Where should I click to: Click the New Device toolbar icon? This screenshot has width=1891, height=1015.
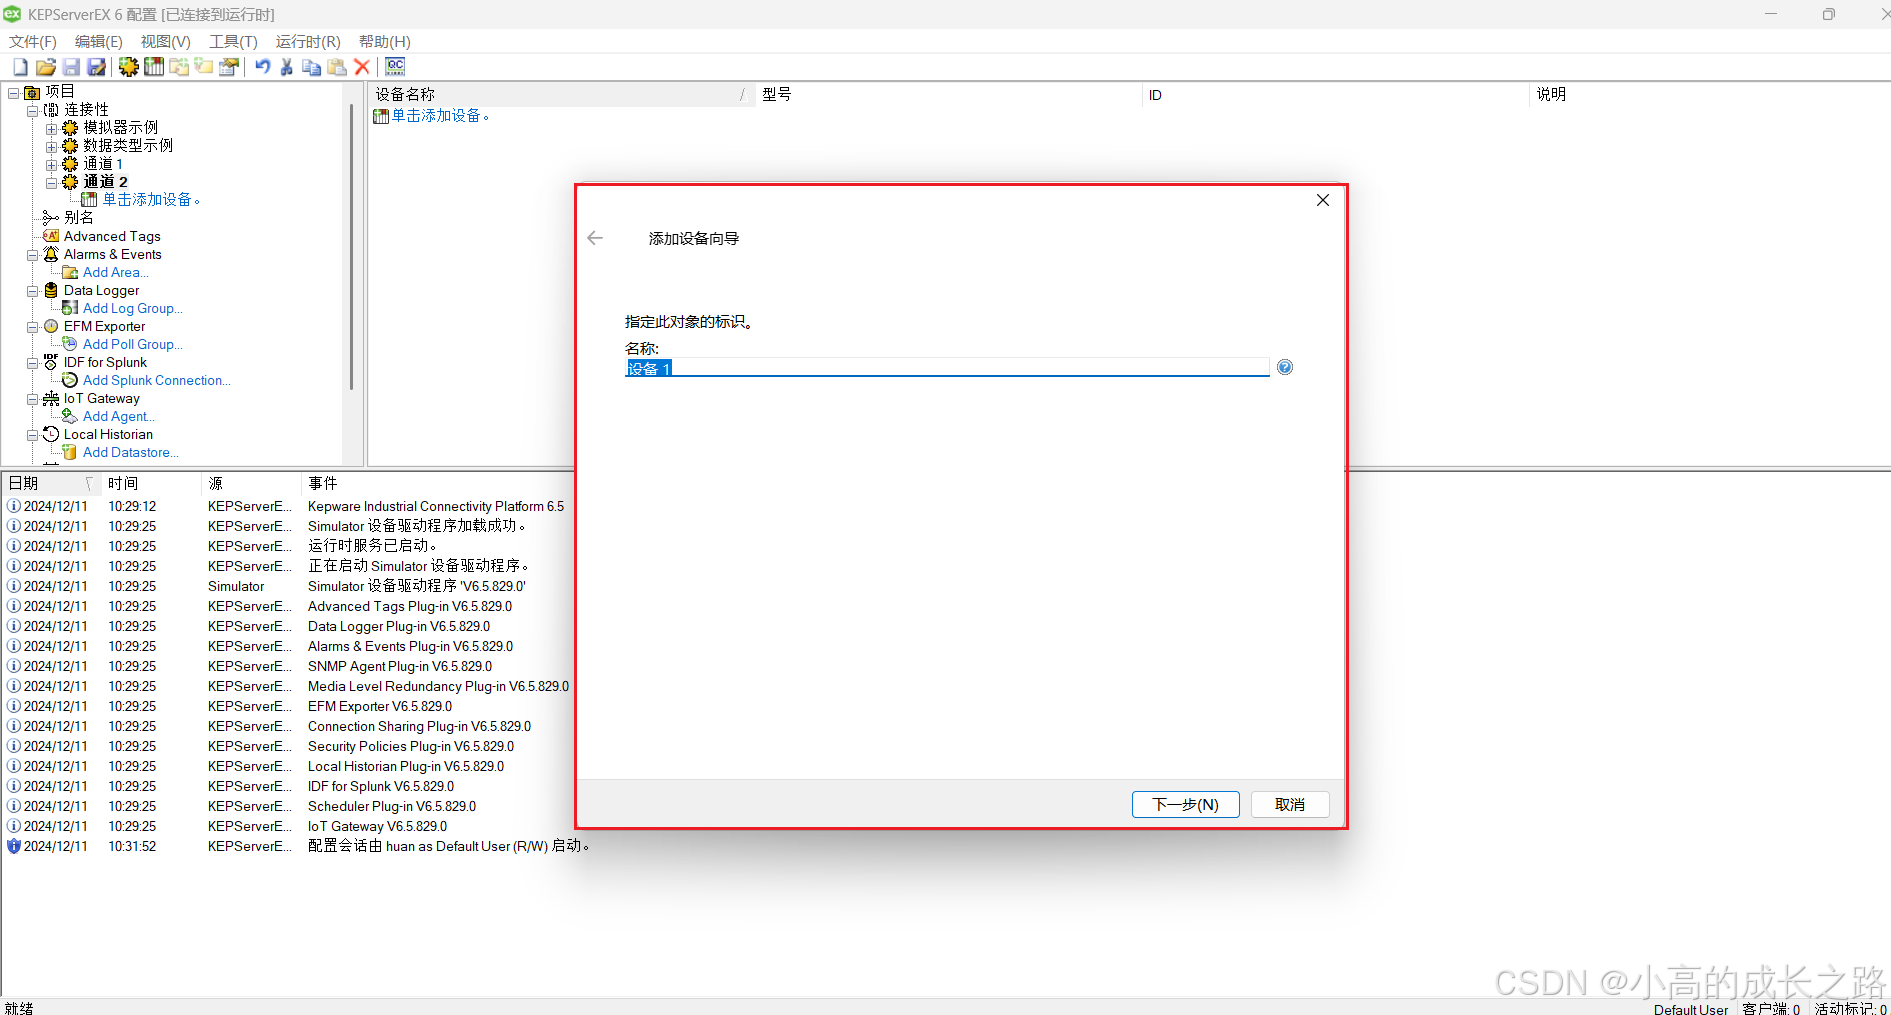pos(154,67)
